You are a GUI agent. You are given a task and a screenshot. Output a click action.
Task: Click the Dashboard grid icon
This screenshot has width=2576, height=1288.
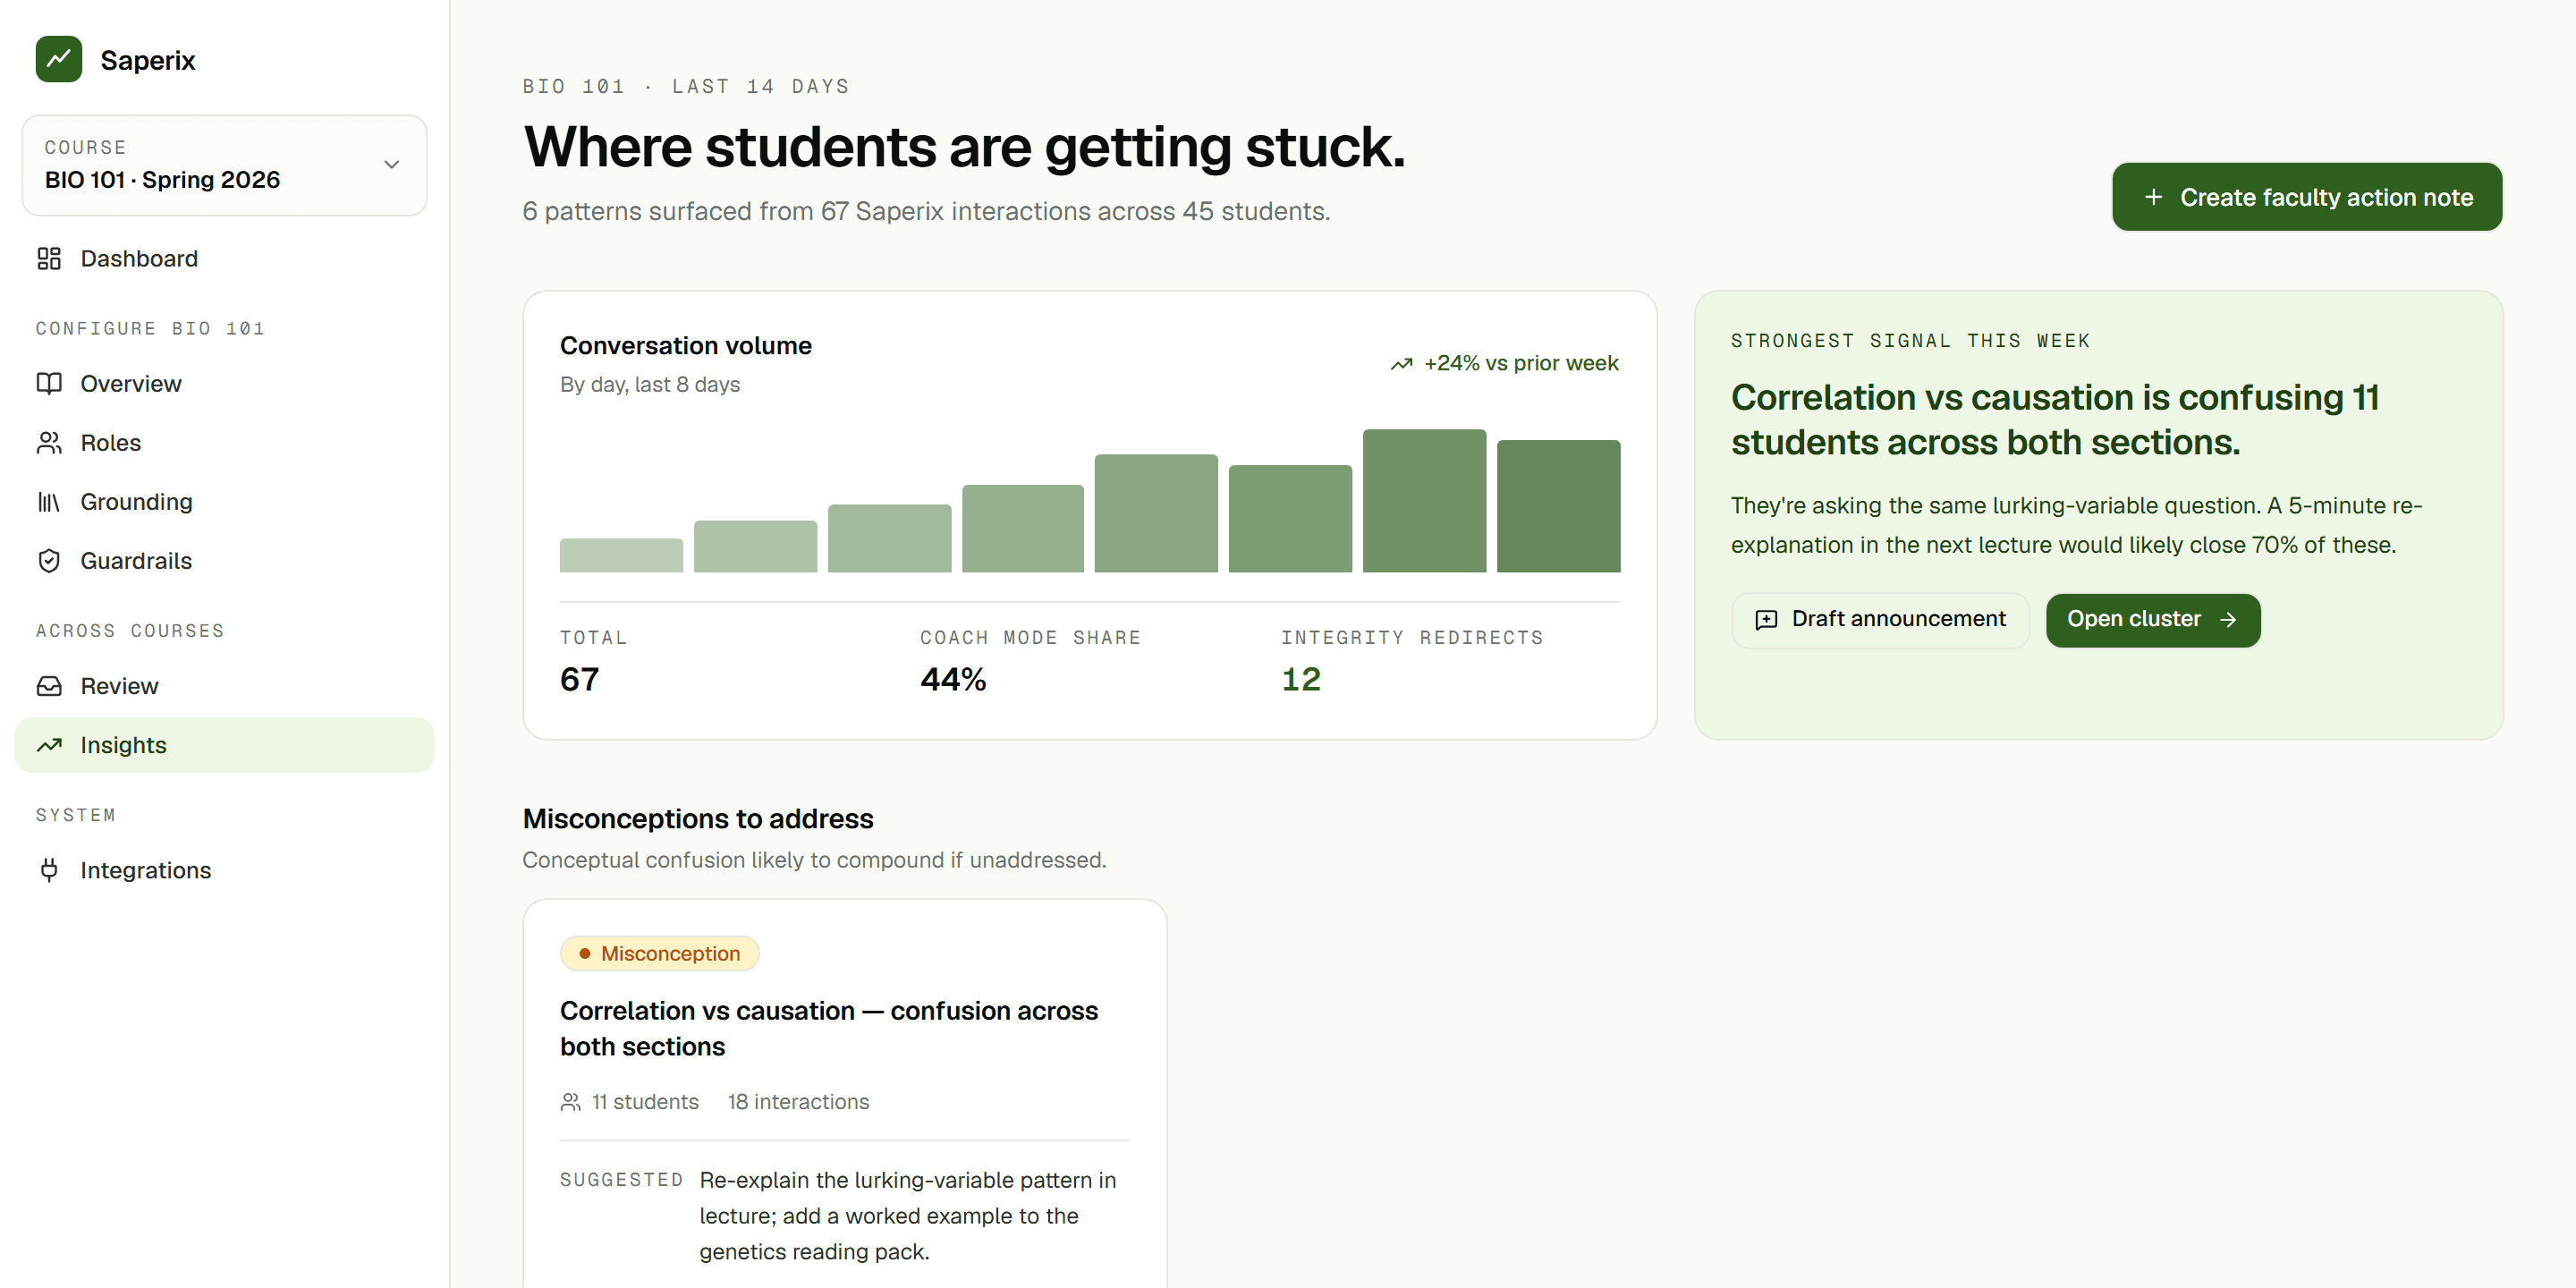pyautogui.click(x=49, y=259)
